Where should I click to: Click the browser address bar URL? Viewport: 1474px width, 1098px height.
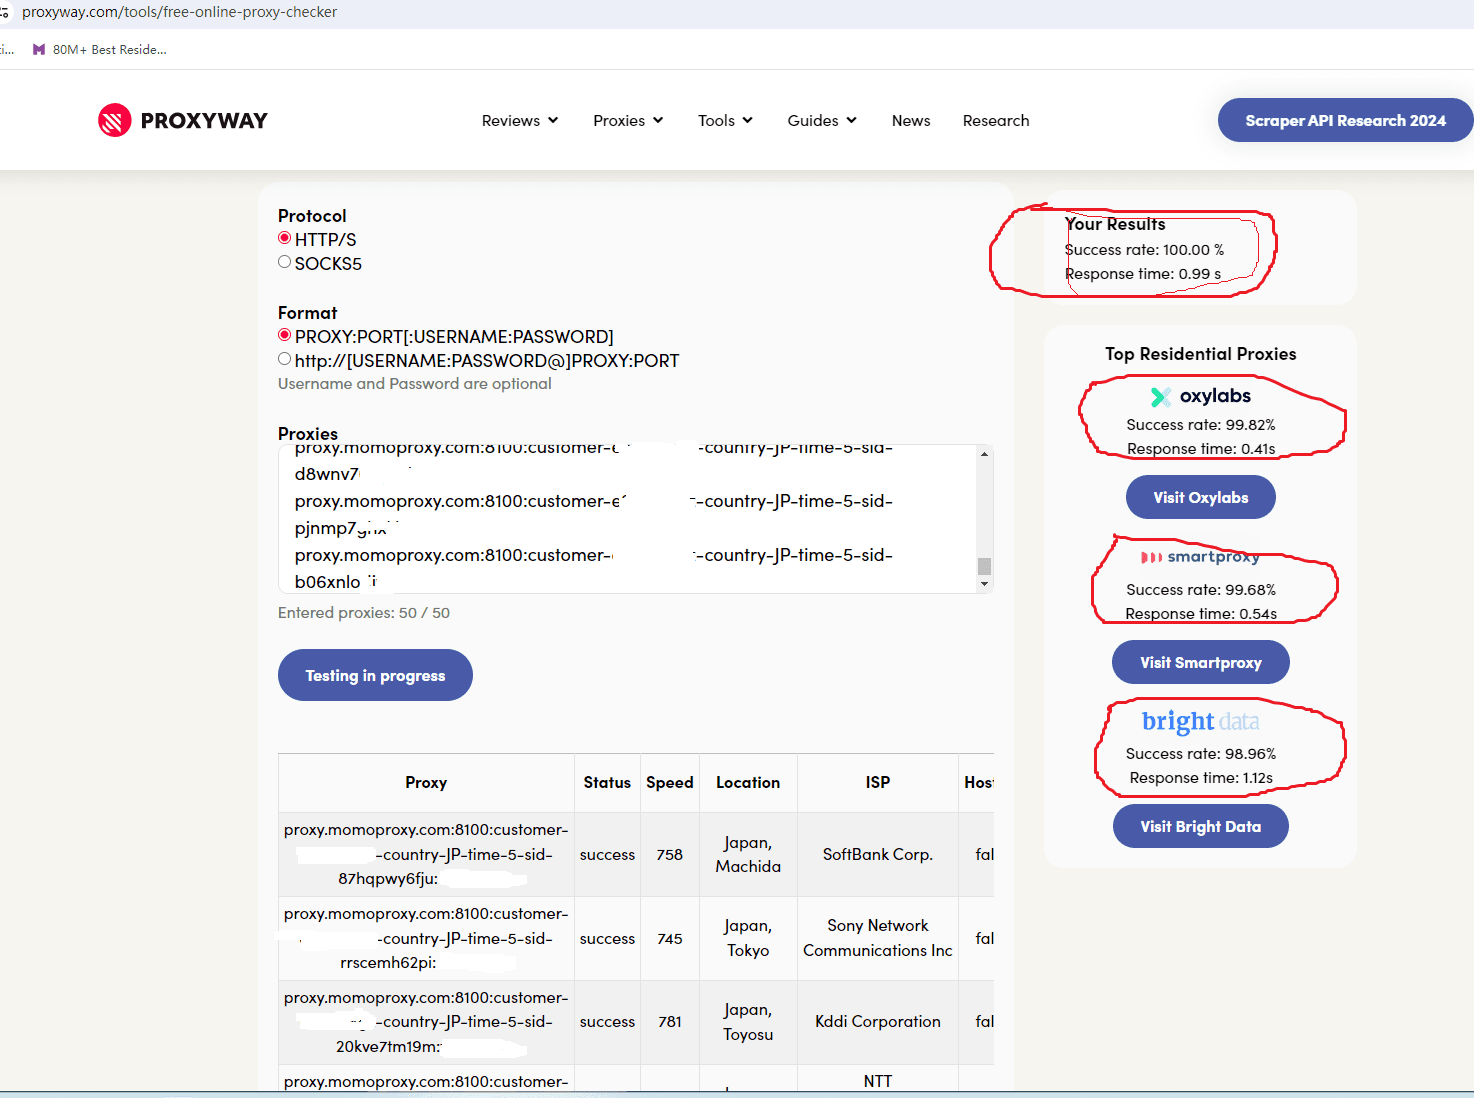coord(180,12)
